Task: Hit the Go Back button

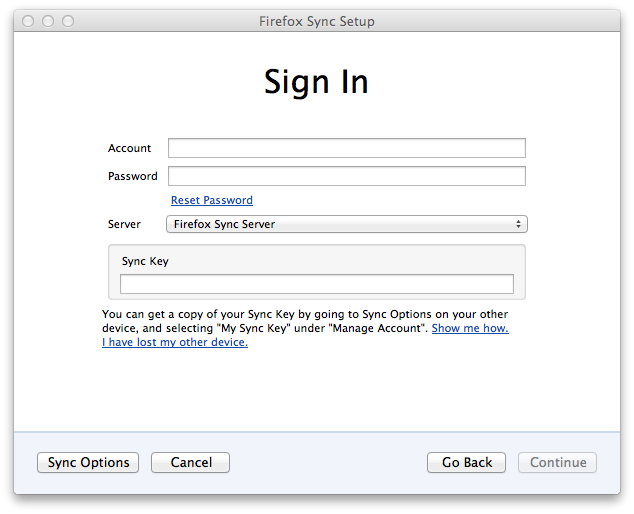Action: [x=467, y=462]
